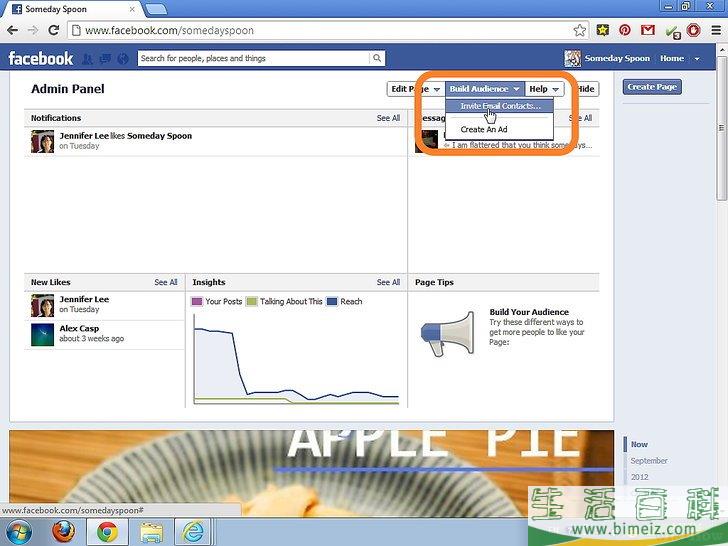Click the green Talking About This swatch
Screen dimensions: 728x546
tap(251, 302)
